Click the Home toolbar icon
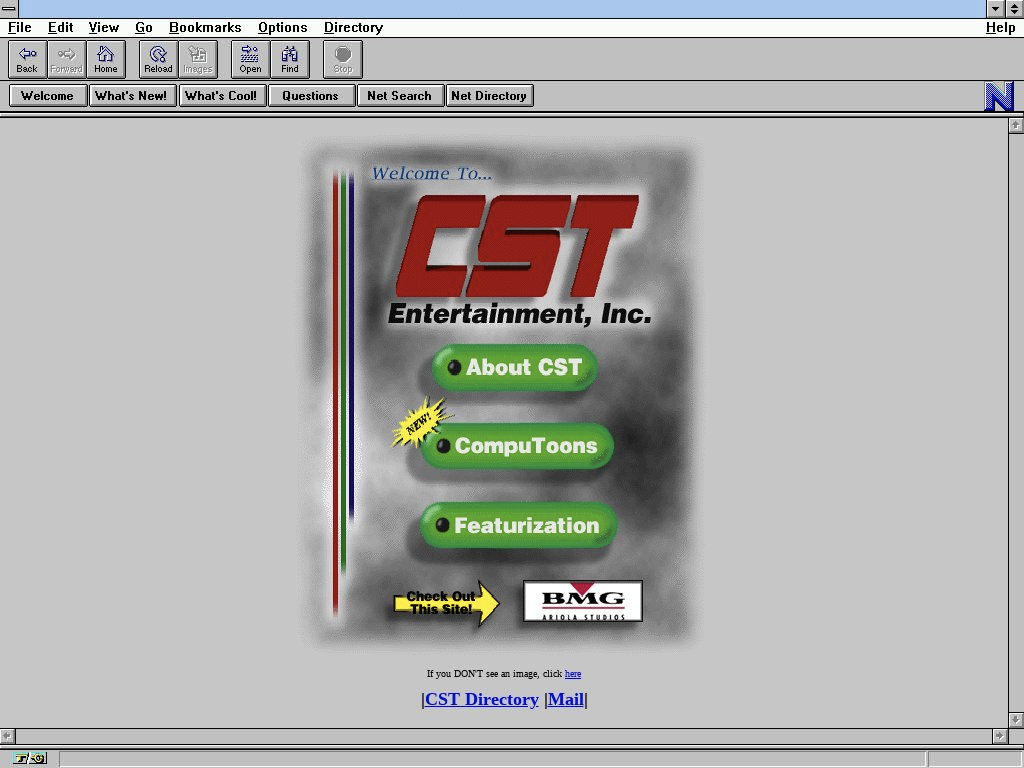 [106, 59]
